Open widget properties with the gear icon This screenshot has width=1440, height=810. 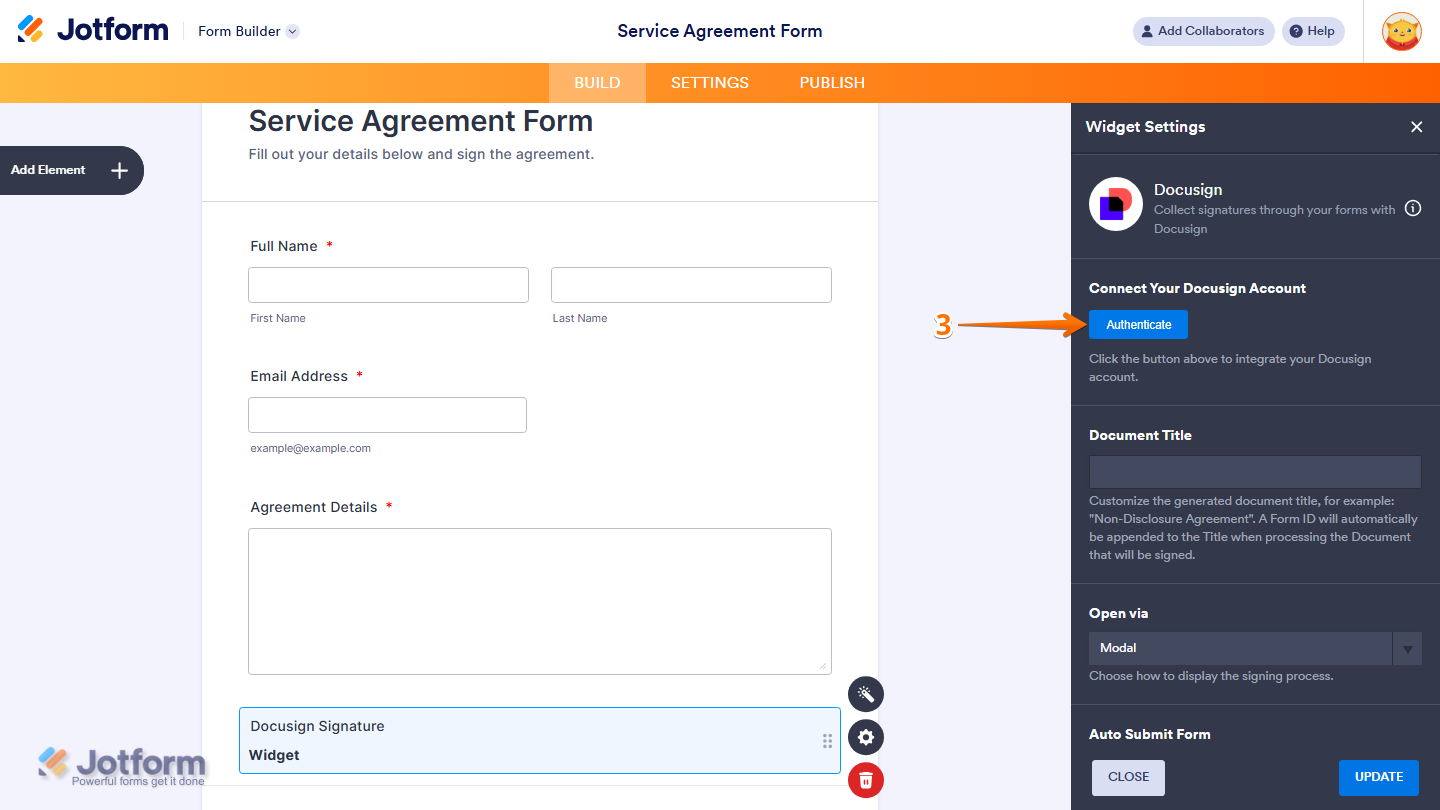point(865,737)
